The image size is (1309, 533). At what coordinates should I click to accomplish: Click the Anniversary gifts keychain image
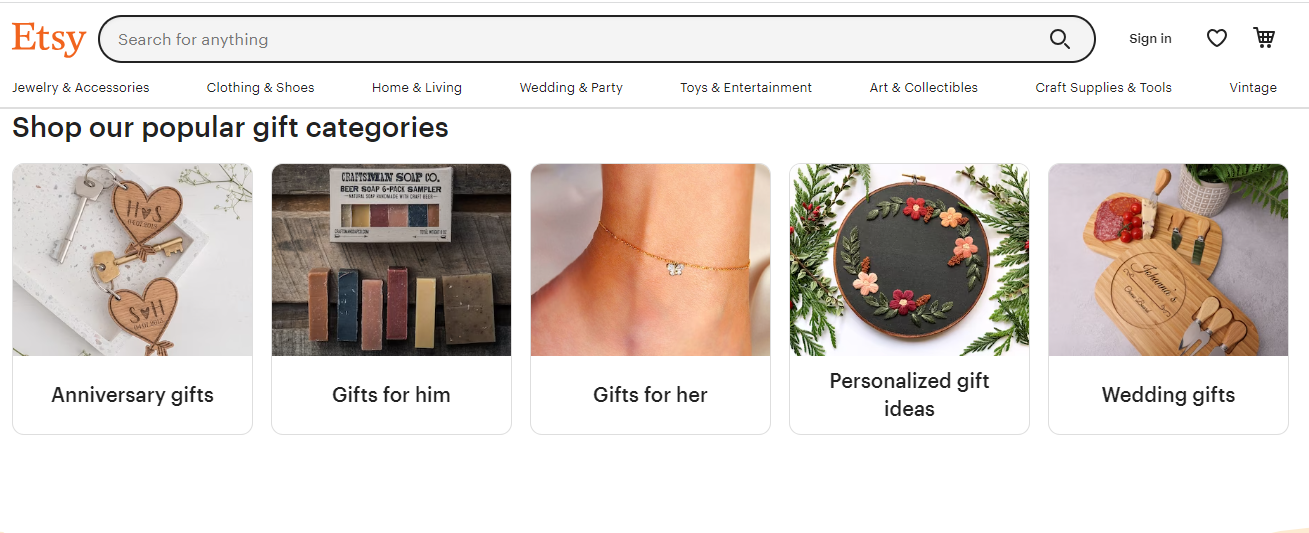pyautogui.click(x=132, y=260)
